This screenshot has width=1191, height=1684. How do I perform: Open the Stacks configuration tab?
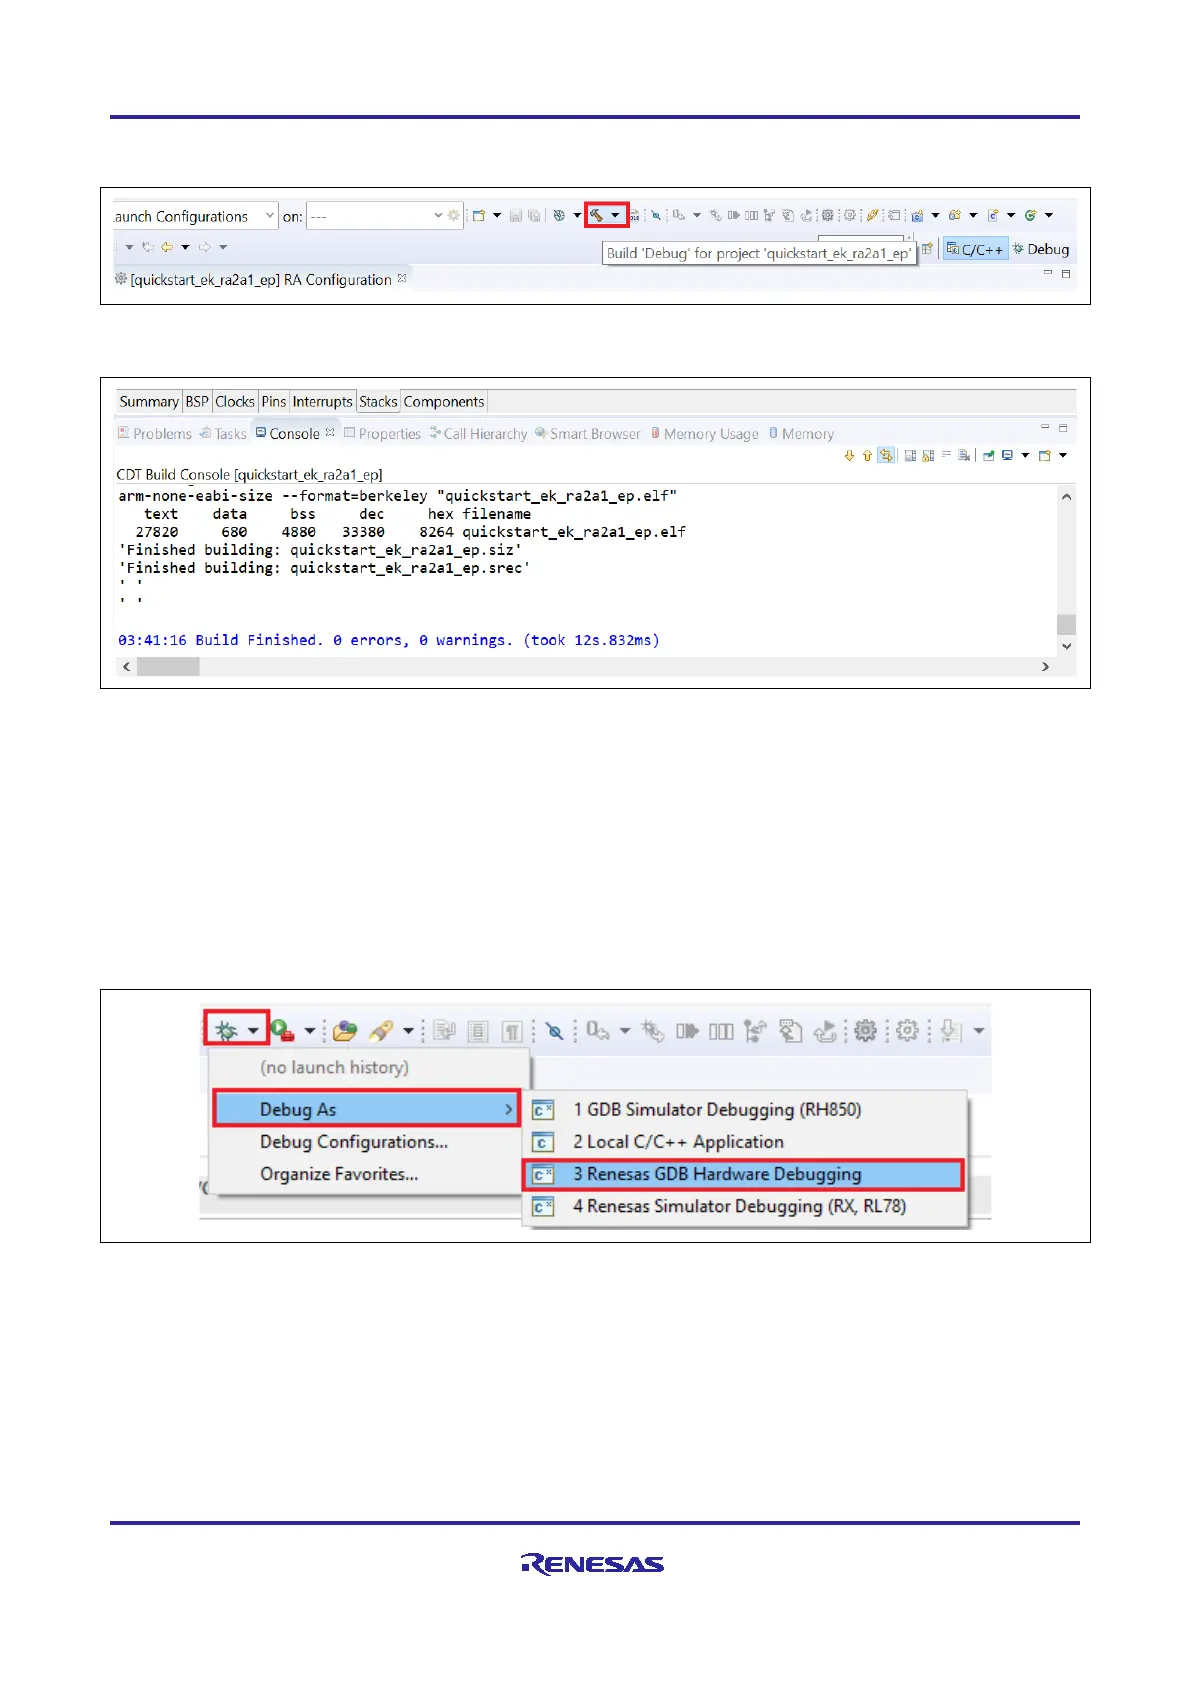click(378, 401)
